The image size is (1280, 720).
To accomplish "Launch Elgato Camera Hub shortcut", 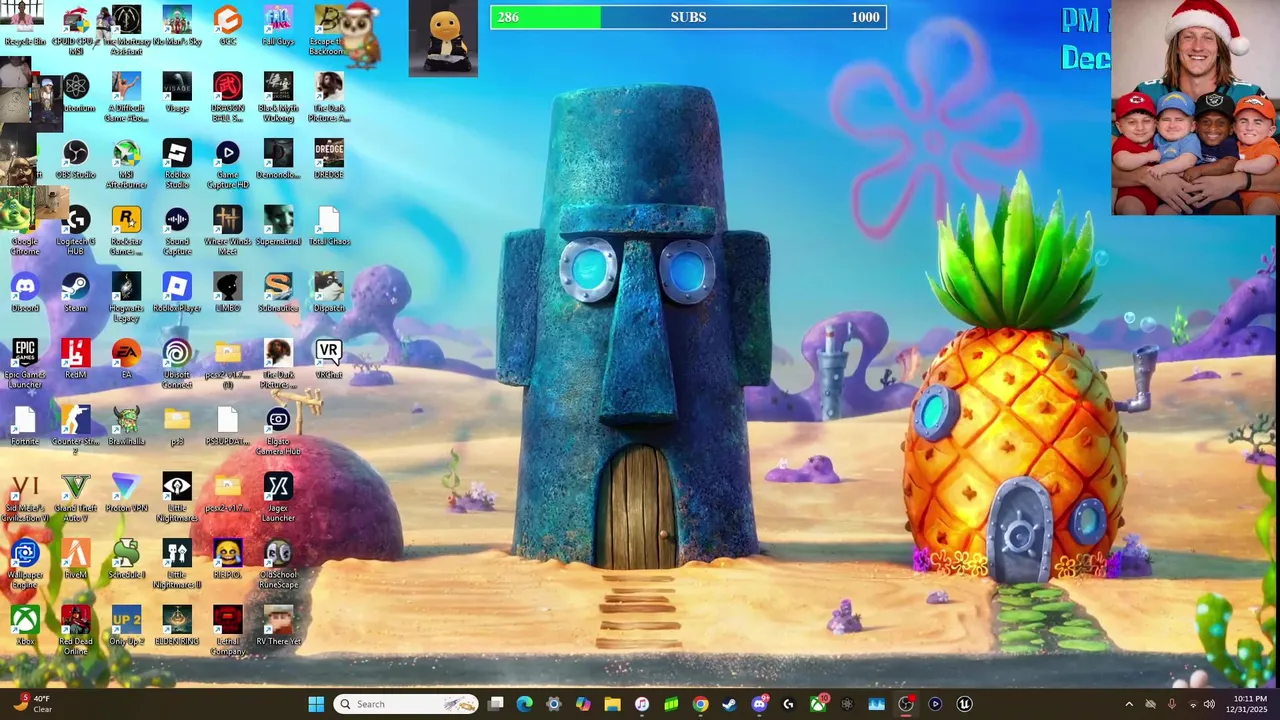I will pos(278,432).
